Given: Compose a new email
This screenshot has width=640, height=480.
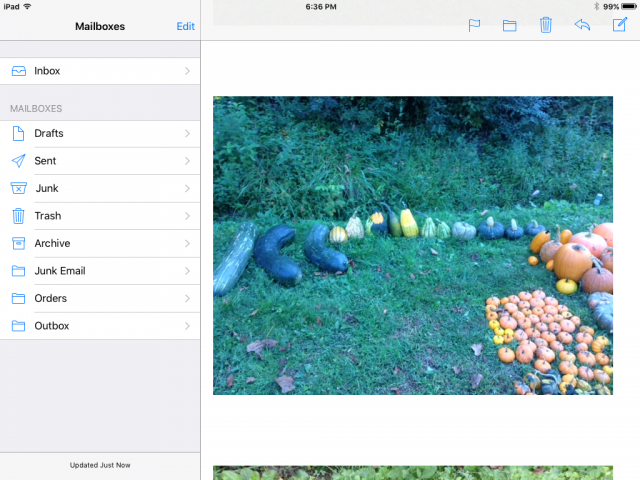Looking at the screenshot, I should [620, 24].
